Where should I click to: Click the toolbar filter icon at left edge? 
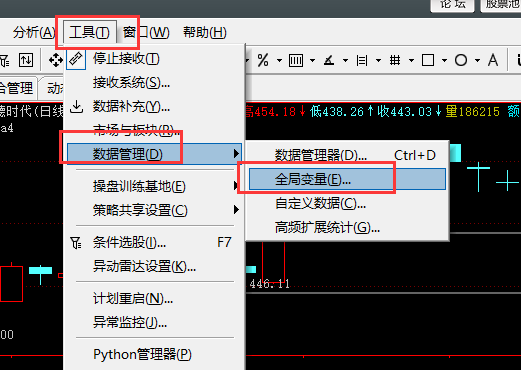[4, 61]
